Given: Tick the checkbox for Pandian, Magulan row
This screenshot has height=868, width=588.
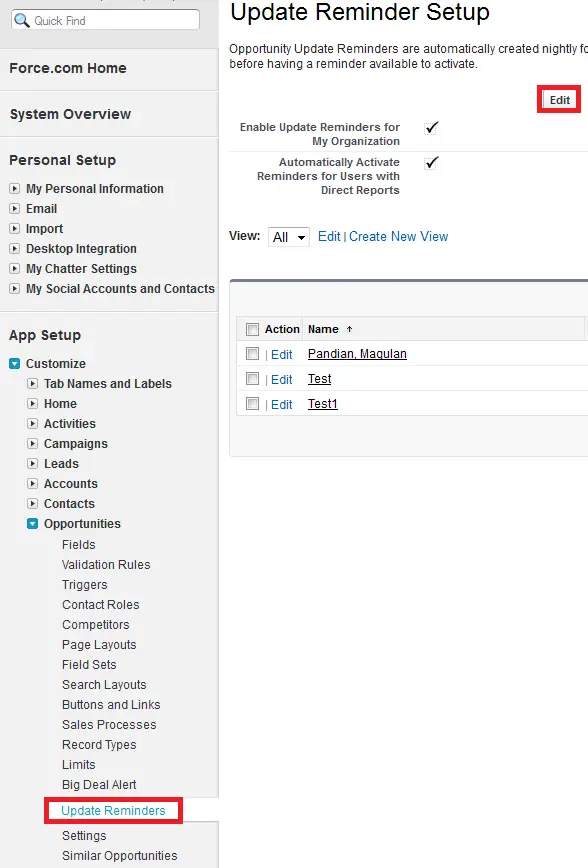Looking at the screenshot, I should click(252, 354).
